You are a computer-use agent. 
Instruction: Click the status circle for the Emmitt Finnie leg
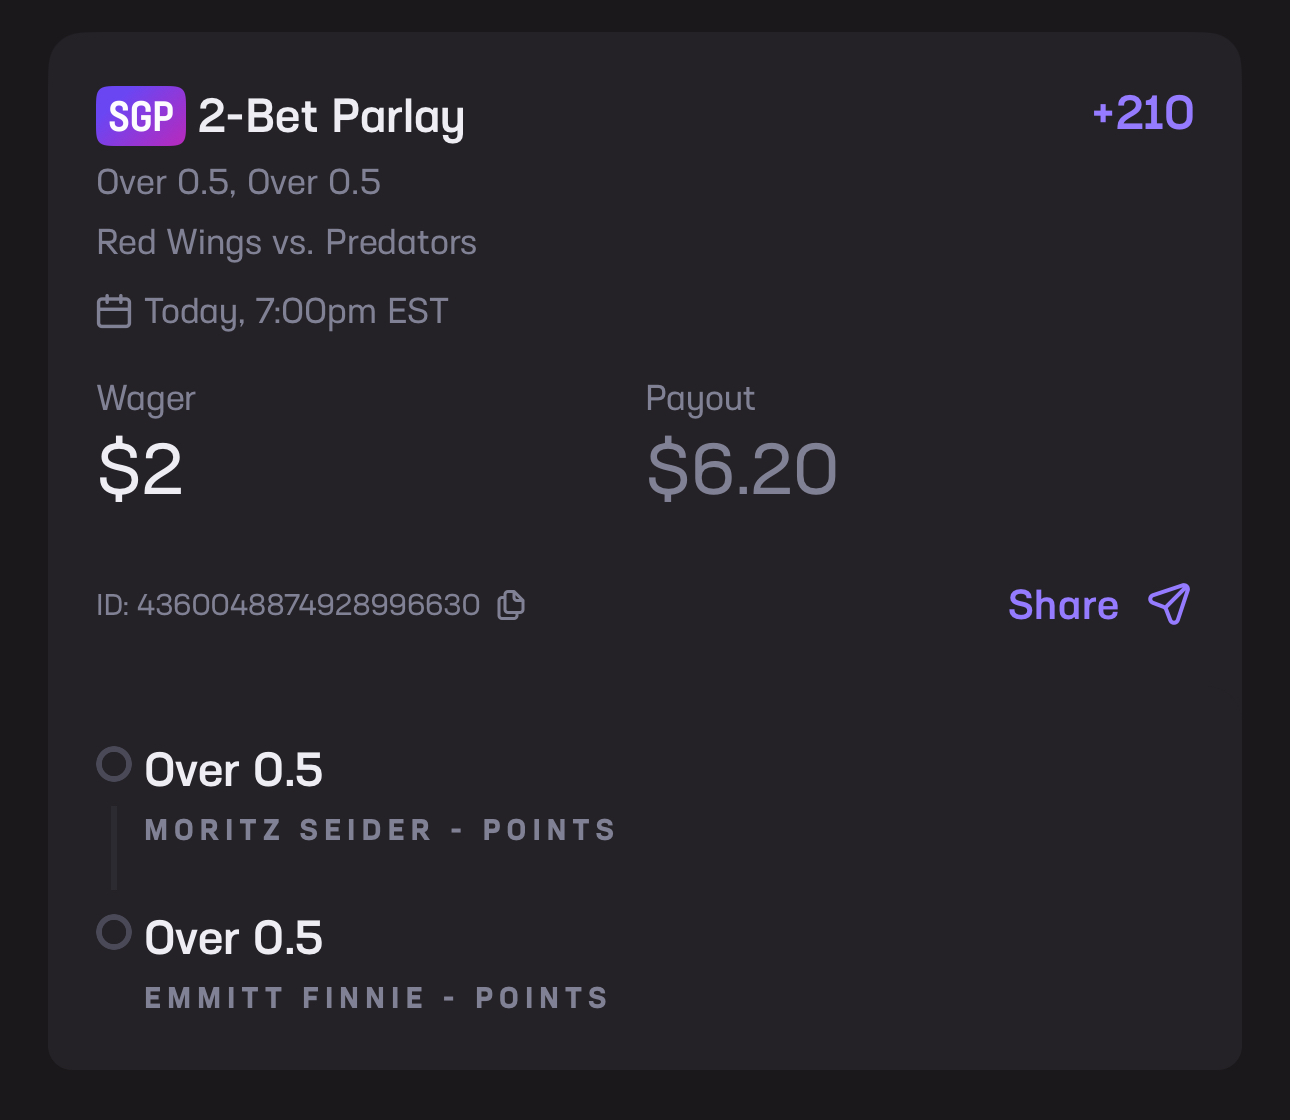pyautogui.click(x=114, y=932)
